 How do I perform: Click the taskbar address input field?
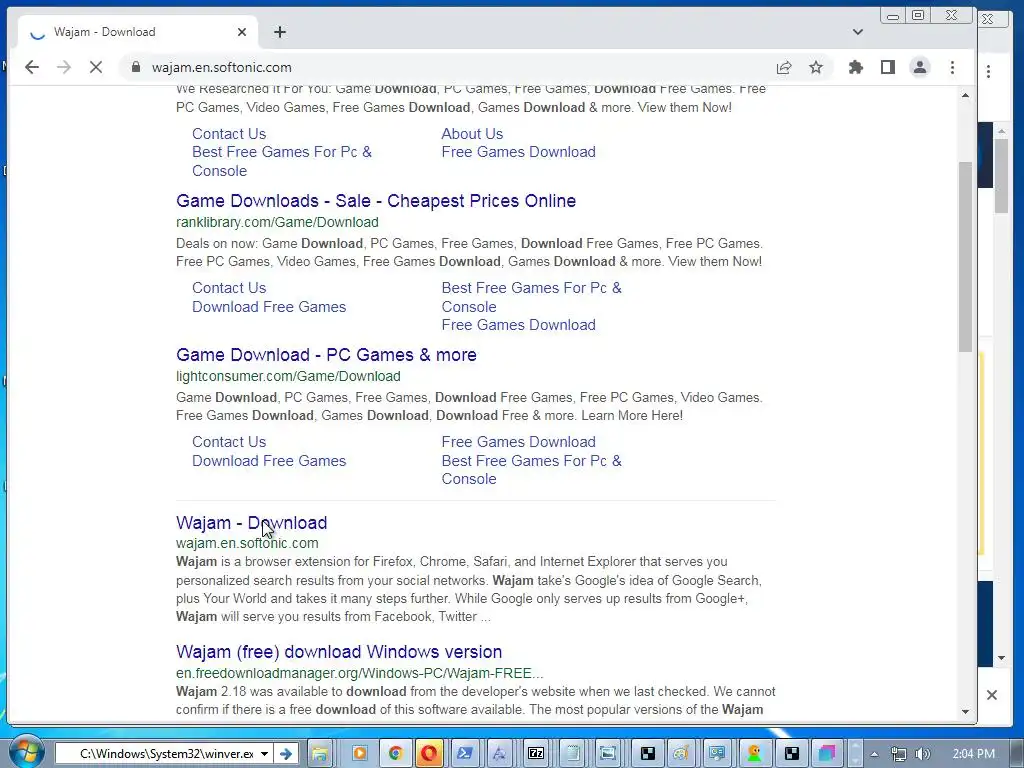[157, 754]
